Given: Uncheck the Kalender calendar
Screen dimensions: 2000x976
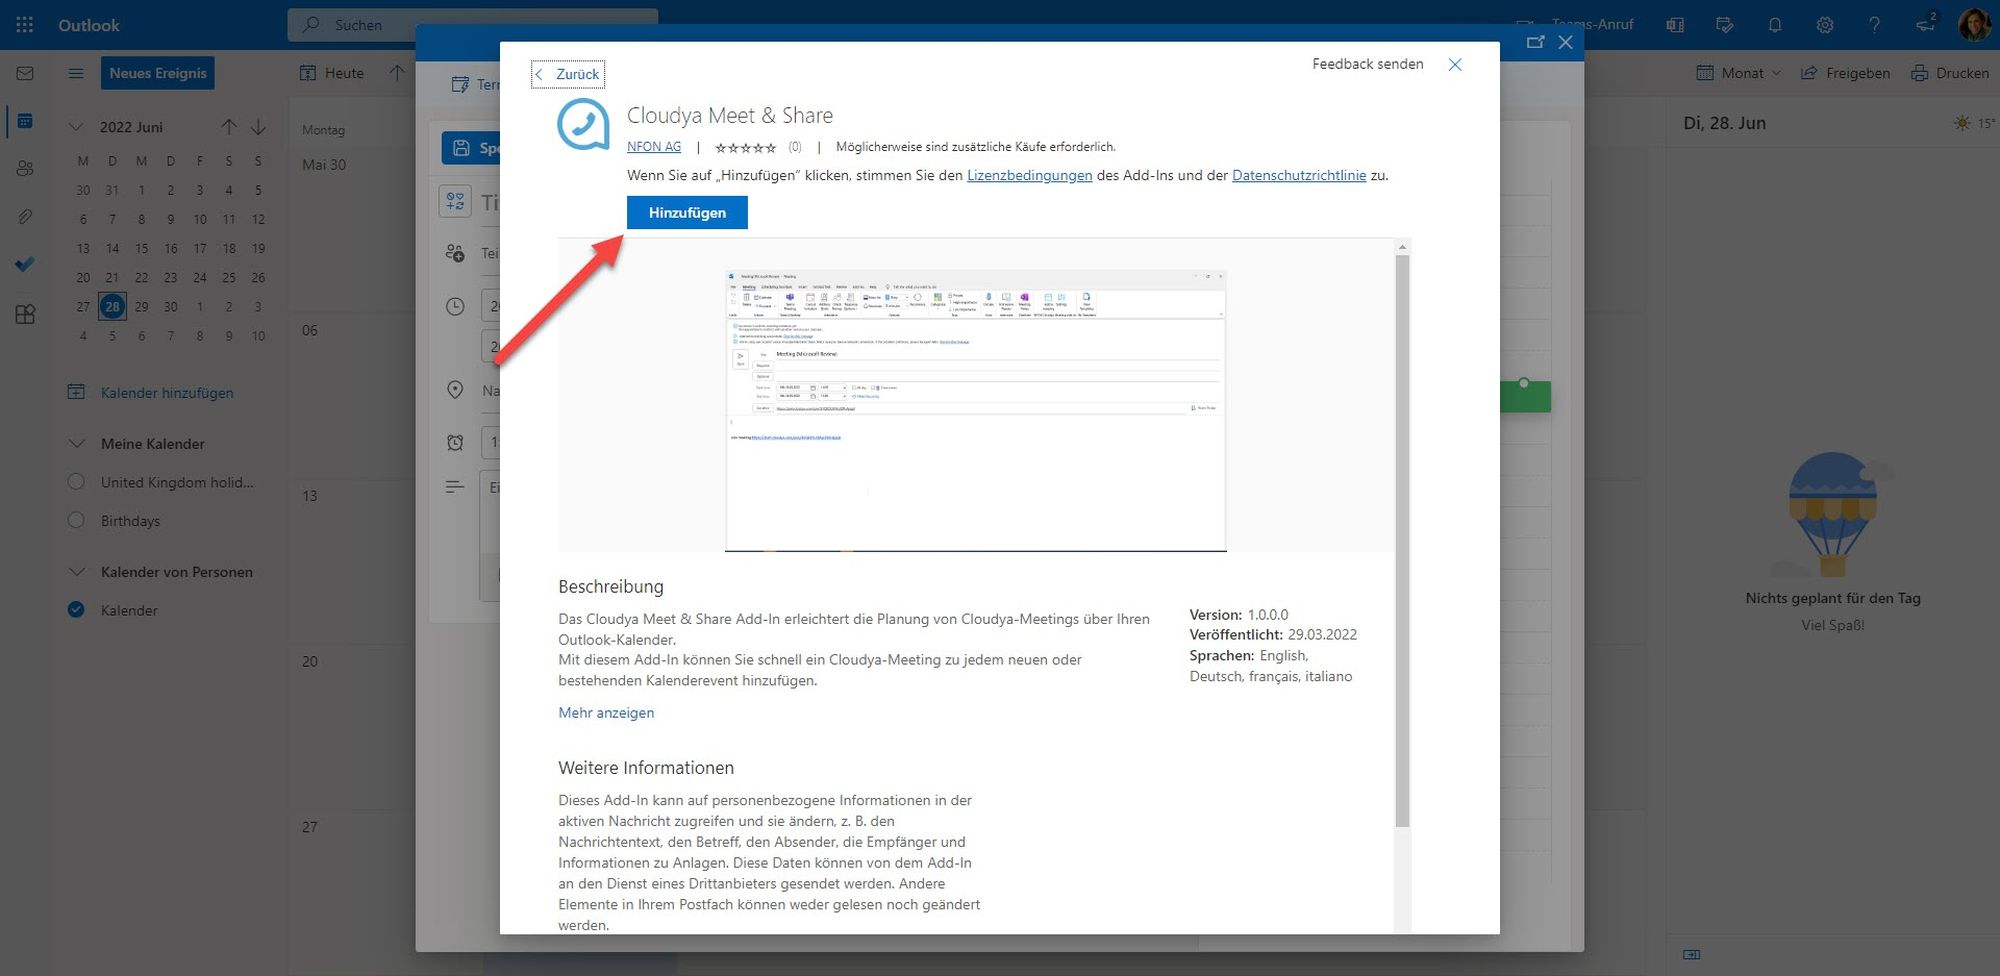Looking at the screenshot, I should [76, 610].
